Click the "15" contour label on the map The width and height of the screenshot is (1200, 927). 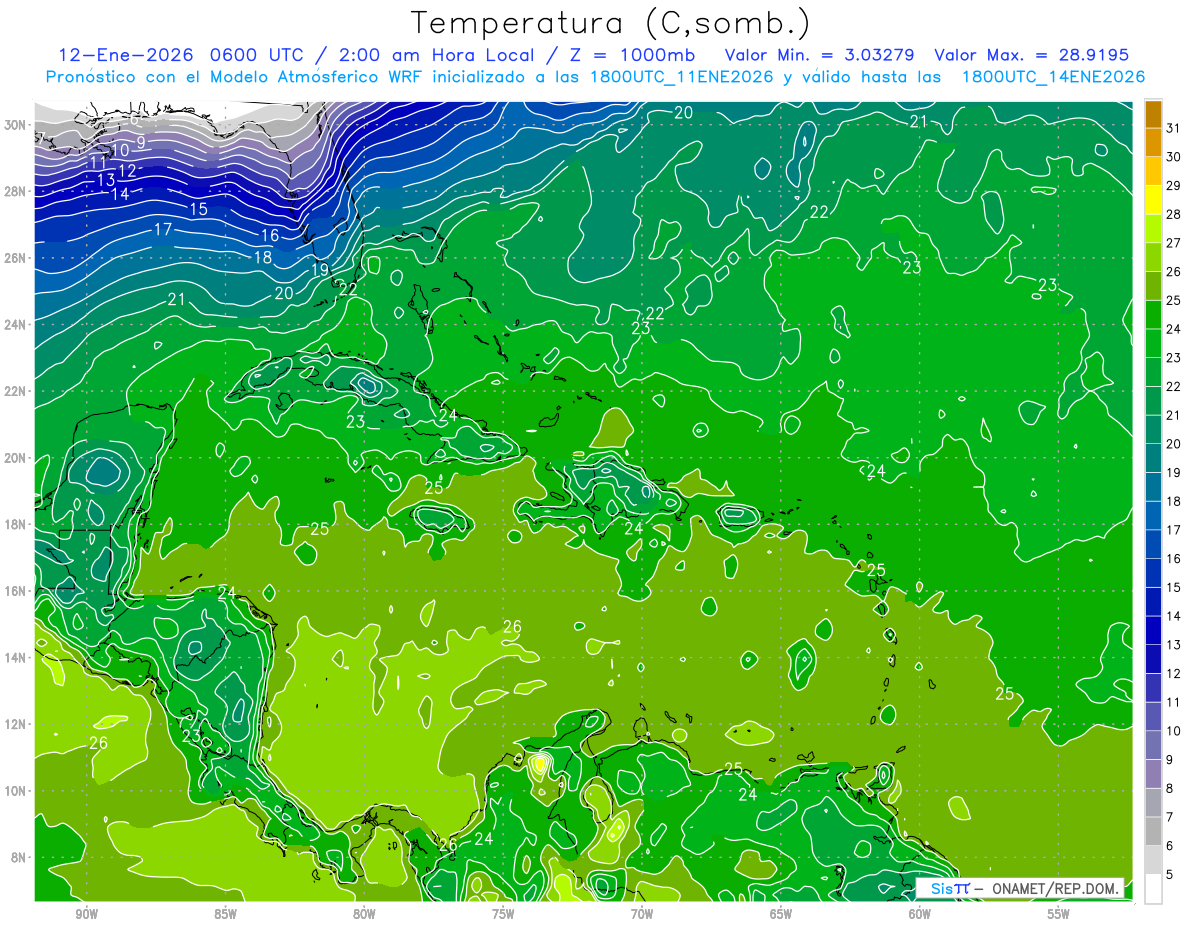coord(198,209)
